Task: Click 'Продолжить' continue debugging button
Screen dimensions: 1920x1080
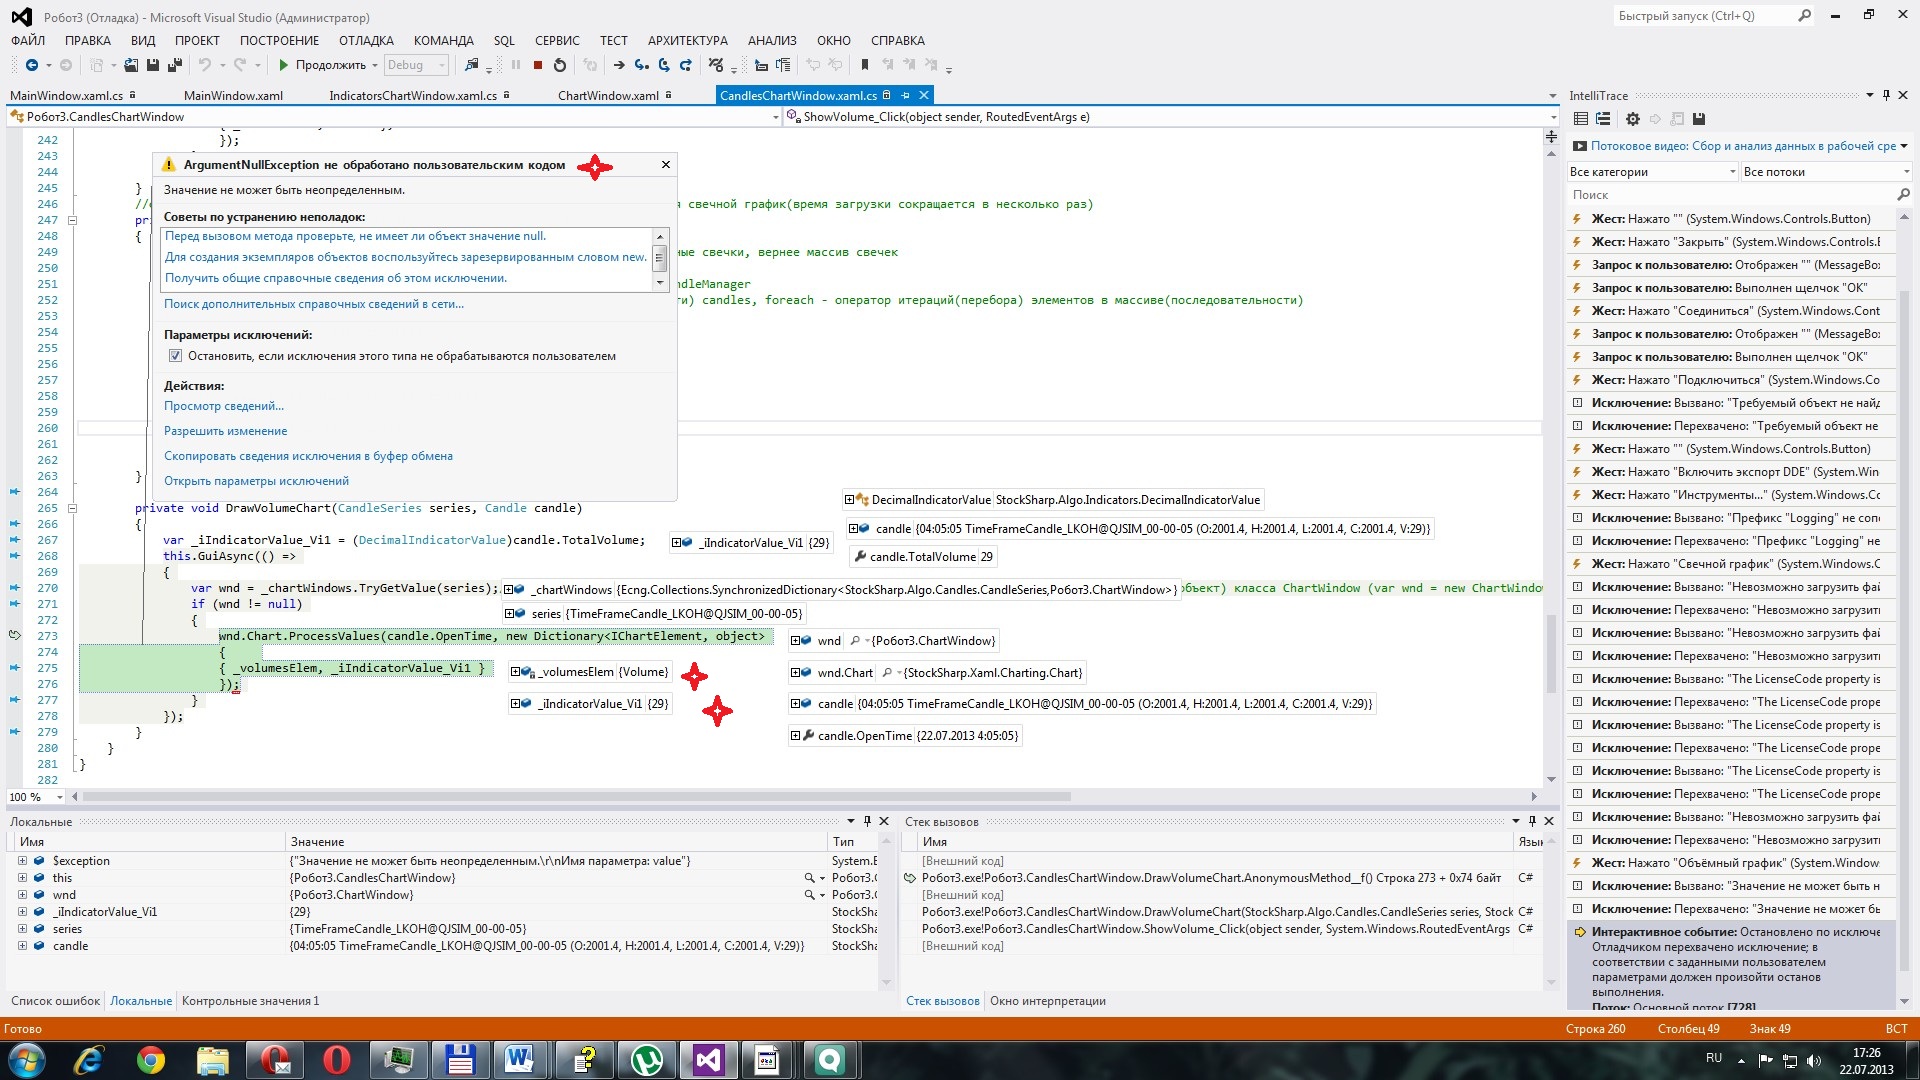Action: tap(322, 65)
